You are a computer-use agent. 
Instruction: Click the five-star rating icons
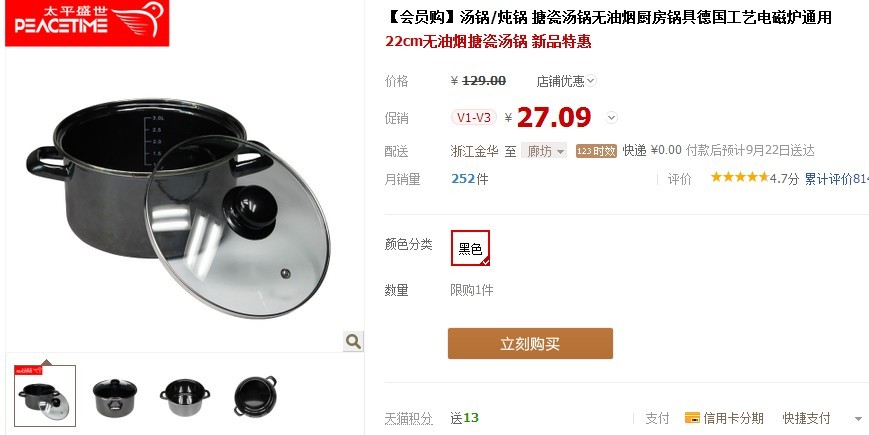[x=739, y=177]
